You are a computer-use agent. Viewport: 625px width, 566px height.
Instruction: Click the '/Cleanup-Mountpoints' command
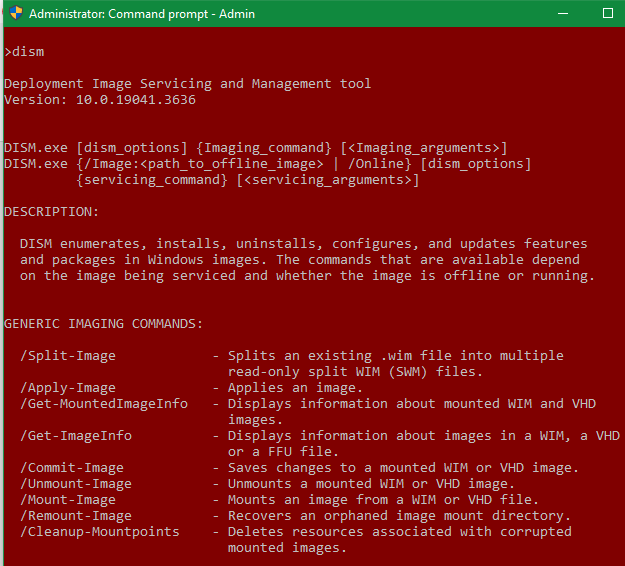point(100,532)
